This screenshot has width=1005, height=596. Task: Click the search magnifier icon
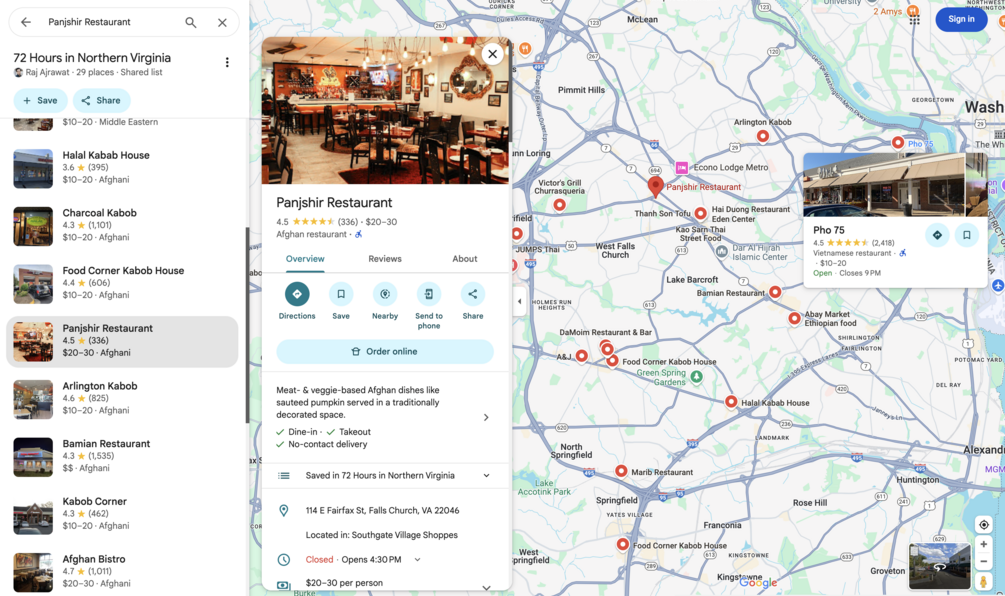coord(191,22)
